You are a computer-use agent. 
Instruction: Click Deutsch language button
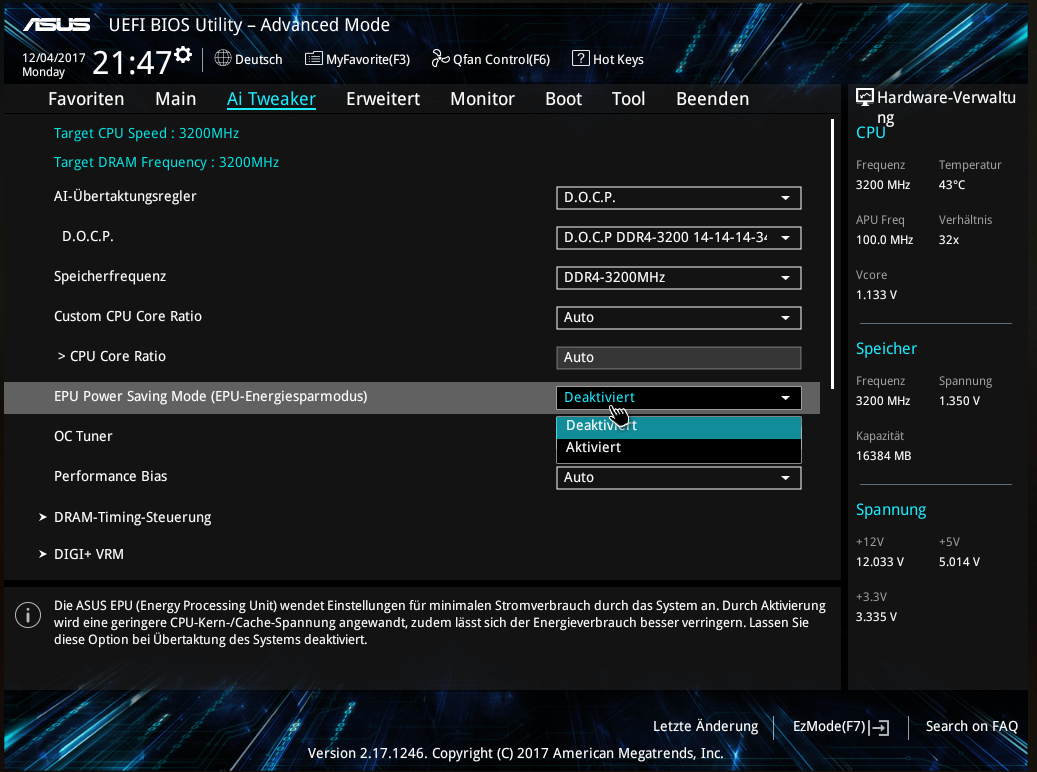pos(249,59)
